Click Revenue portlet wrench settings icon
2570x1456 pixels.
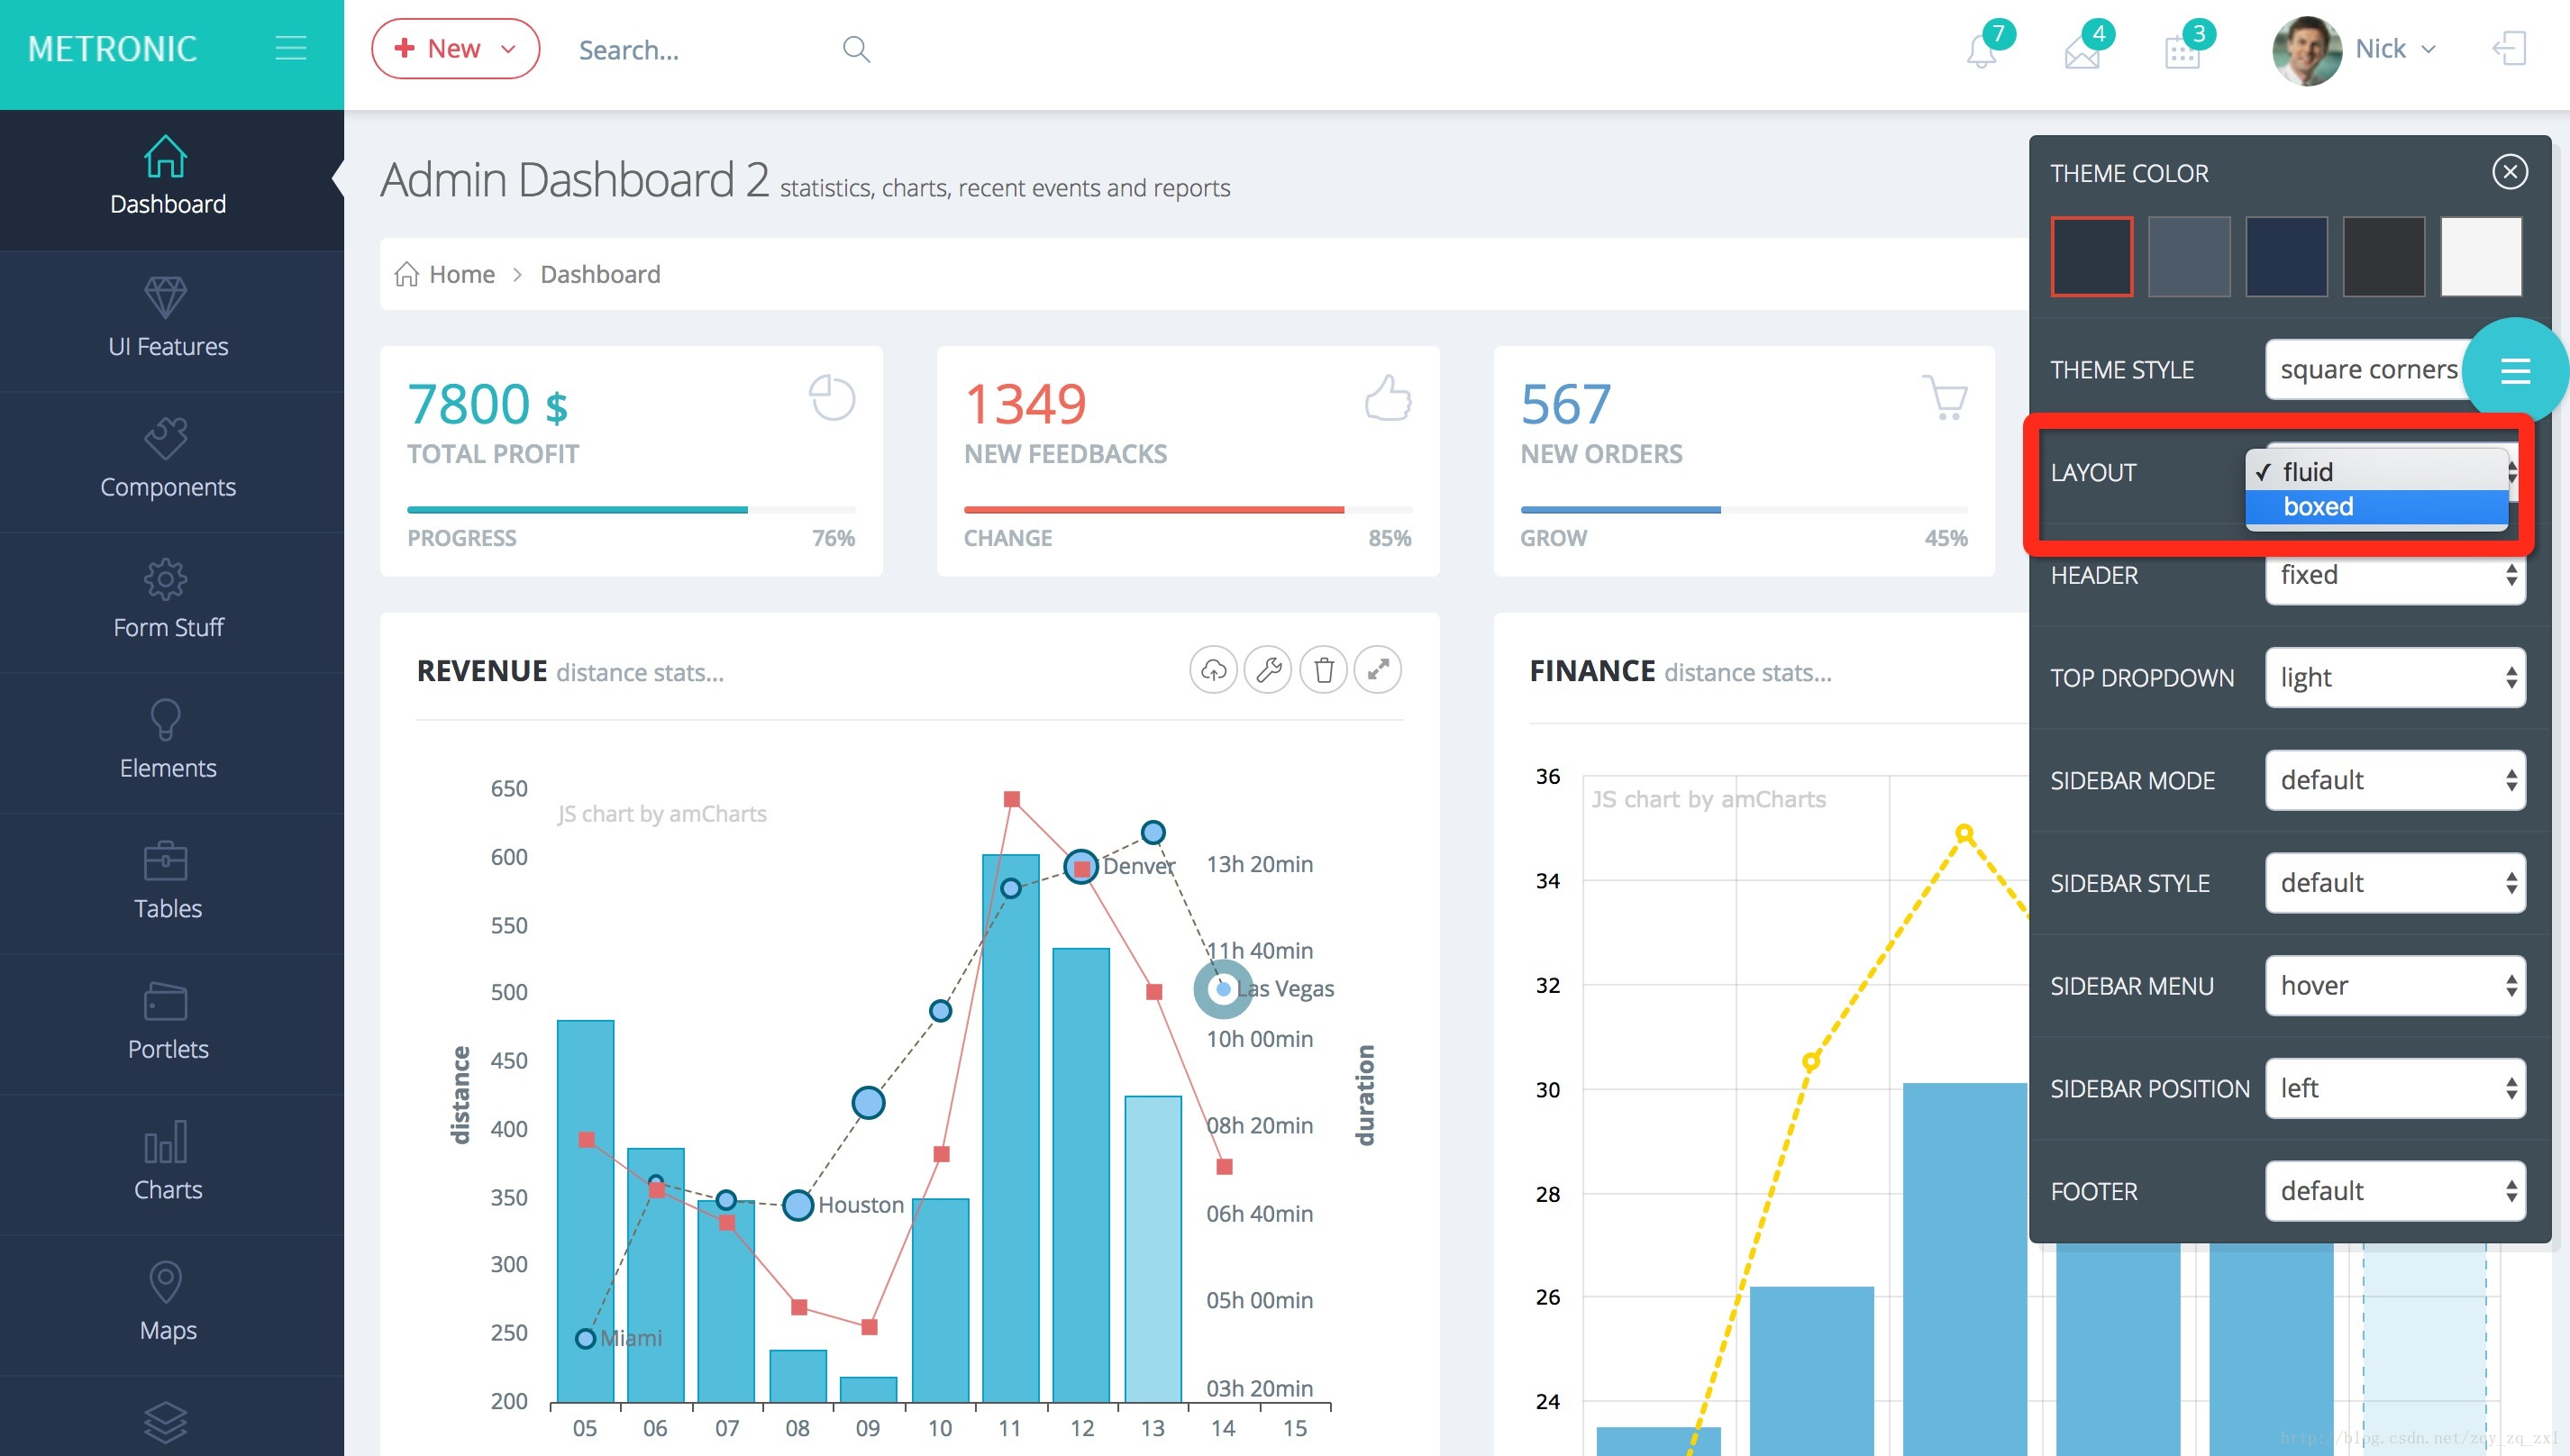[1268, 670]
